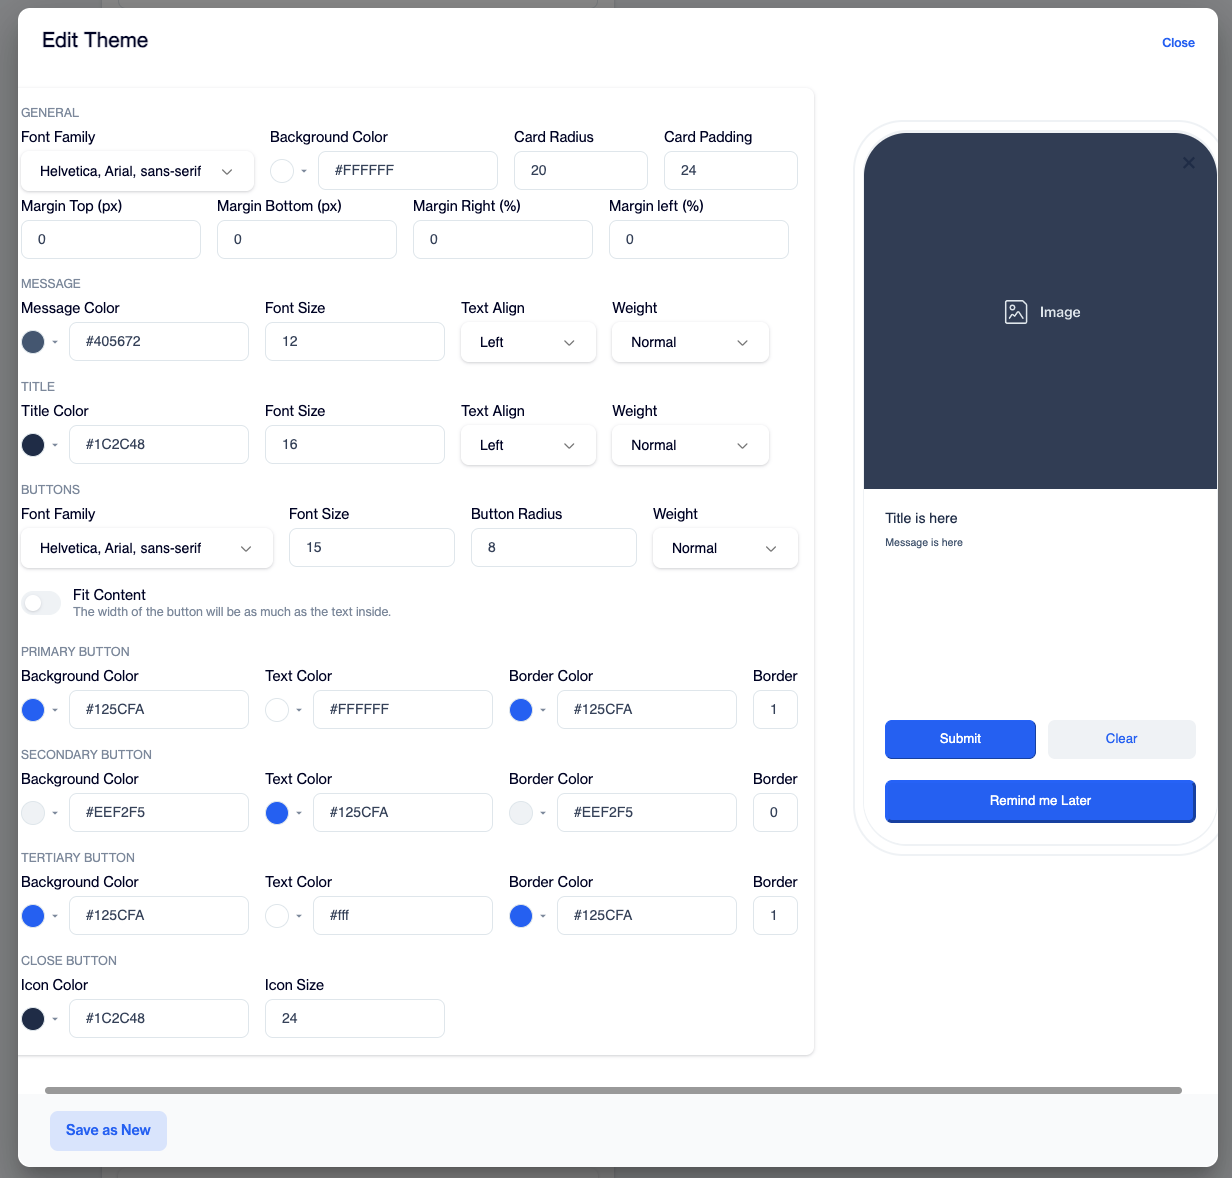The height and width of the screenshot is (1178, 1232).
Task: Click the horizontal scrollbar above Save as New
Action: tap(613, 1090)
